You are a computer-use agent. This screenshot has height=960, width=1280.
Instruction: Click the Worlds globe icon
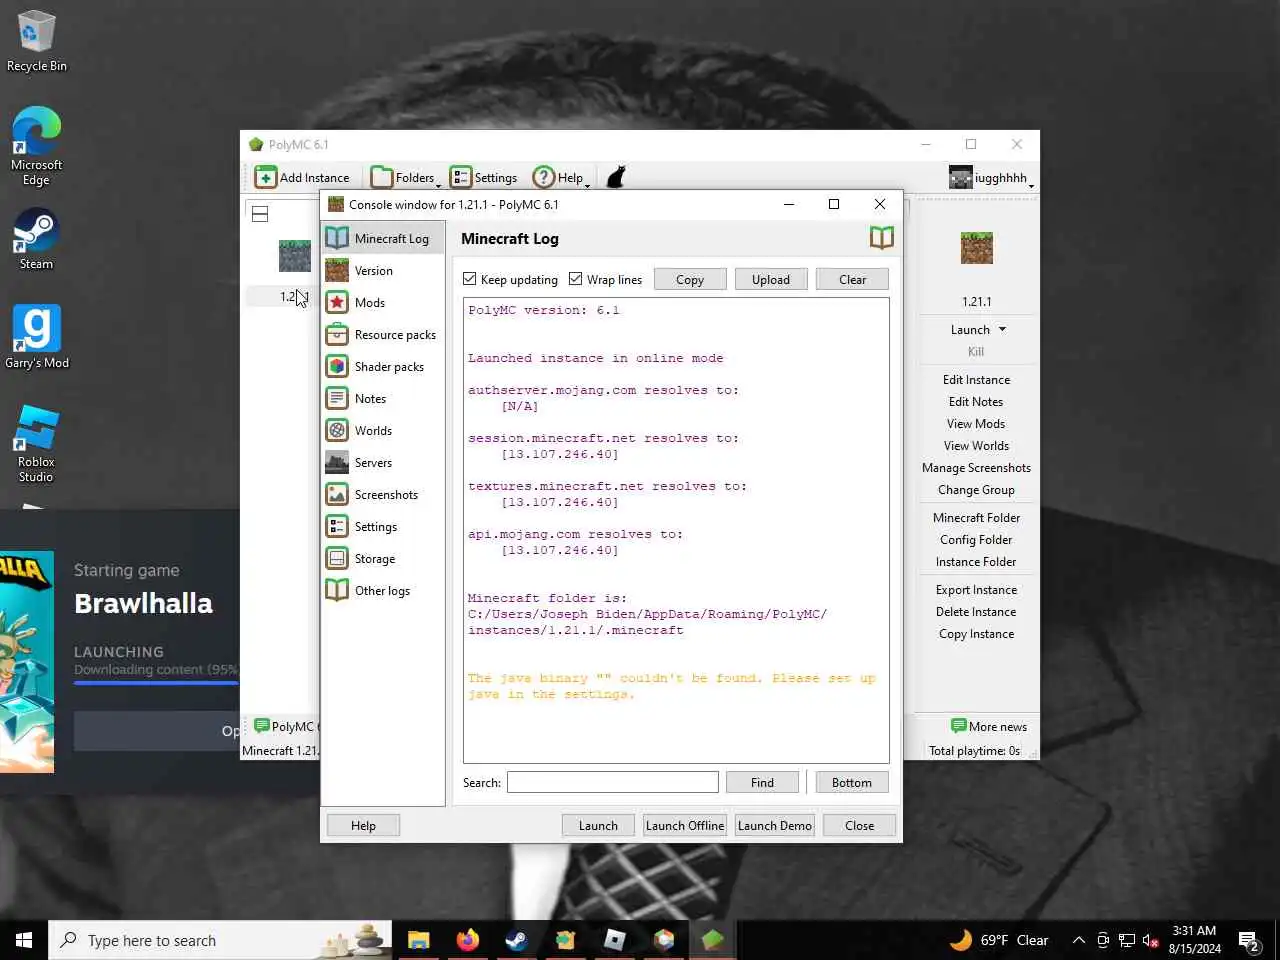337,430
